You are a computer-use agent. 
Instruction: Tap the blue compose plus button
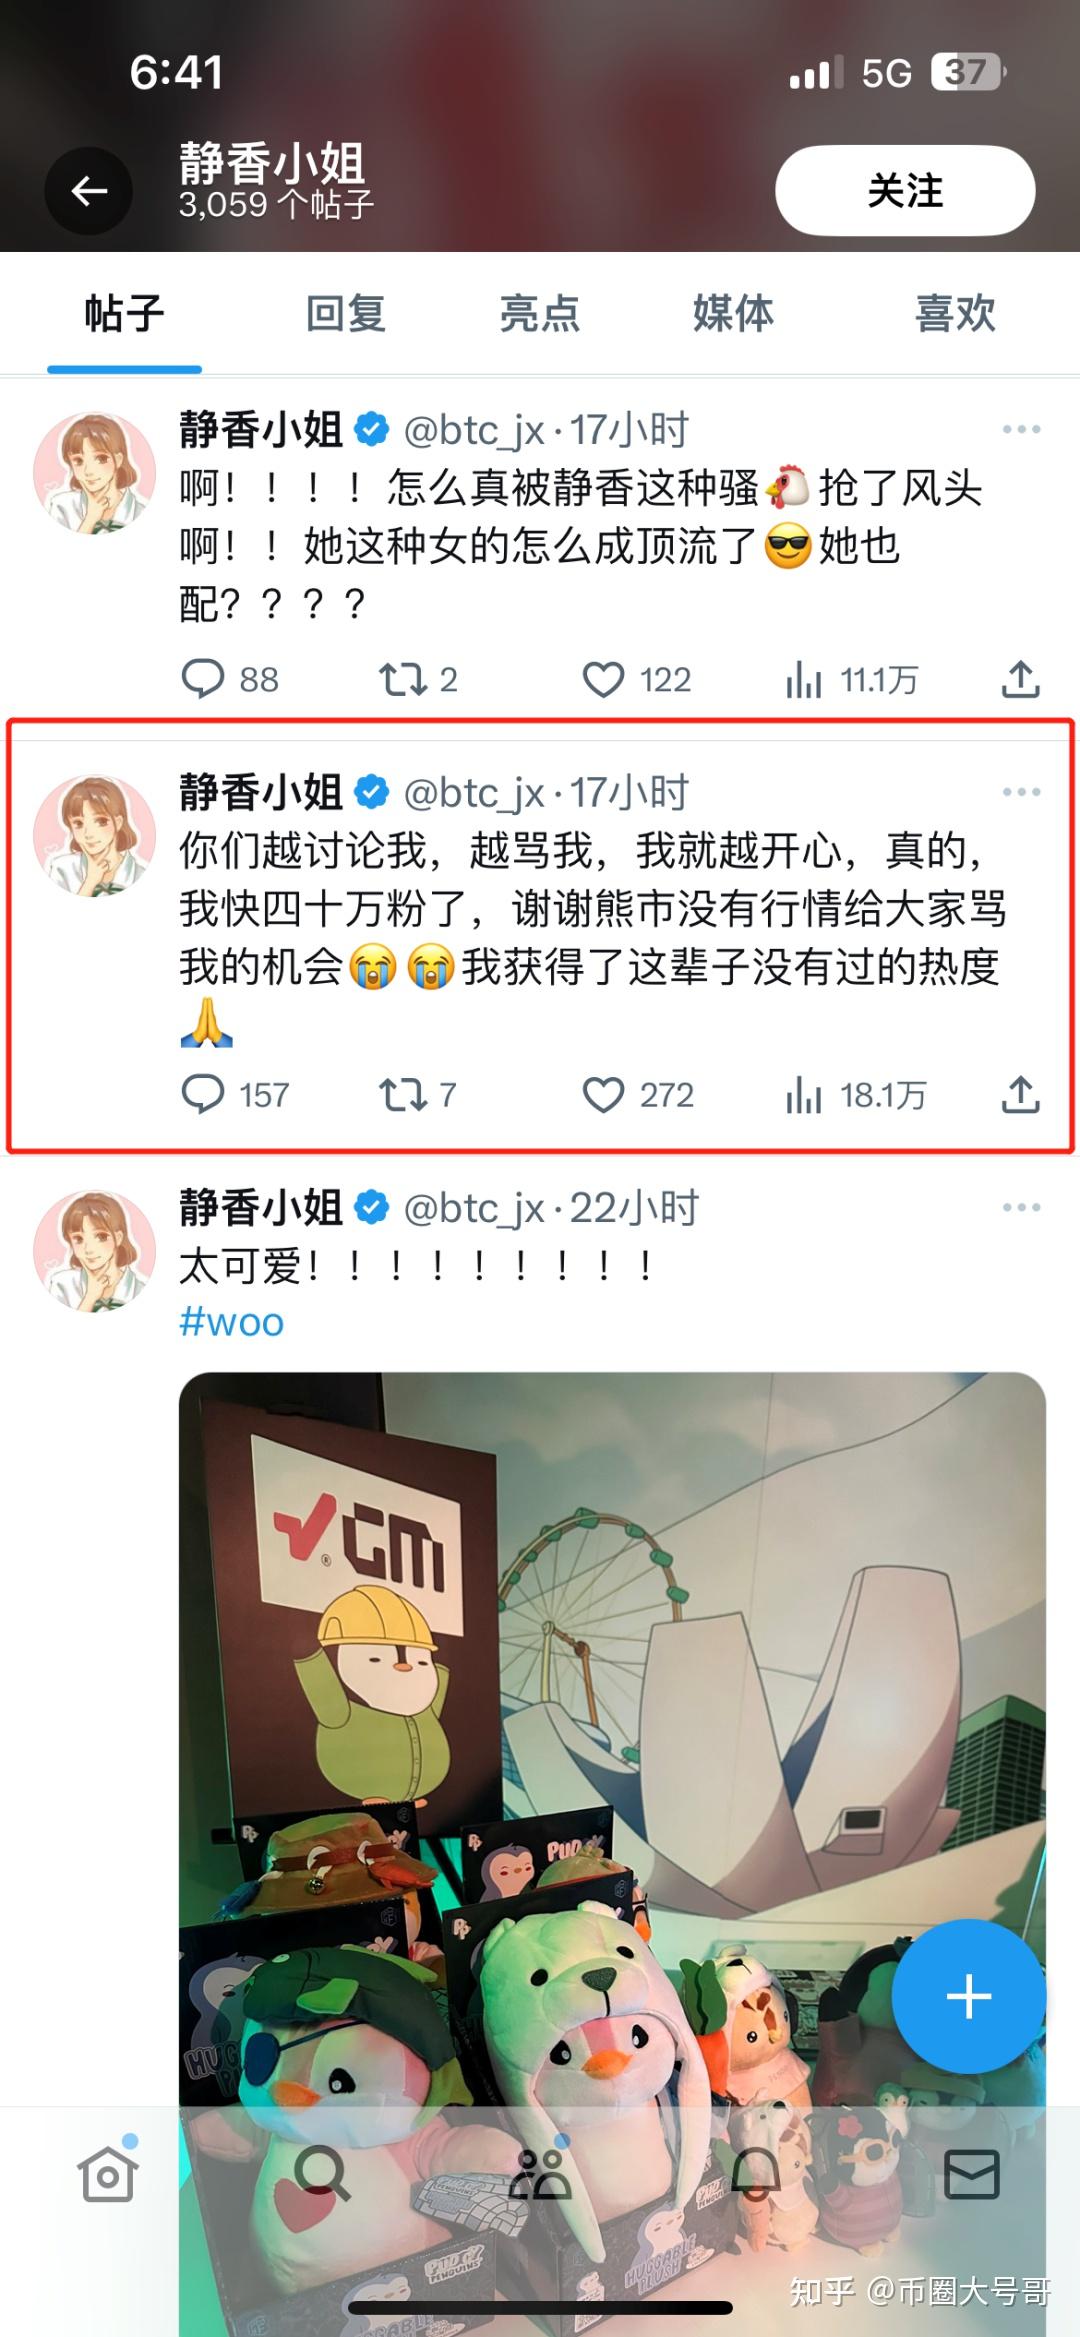[x=969, y=1997]
